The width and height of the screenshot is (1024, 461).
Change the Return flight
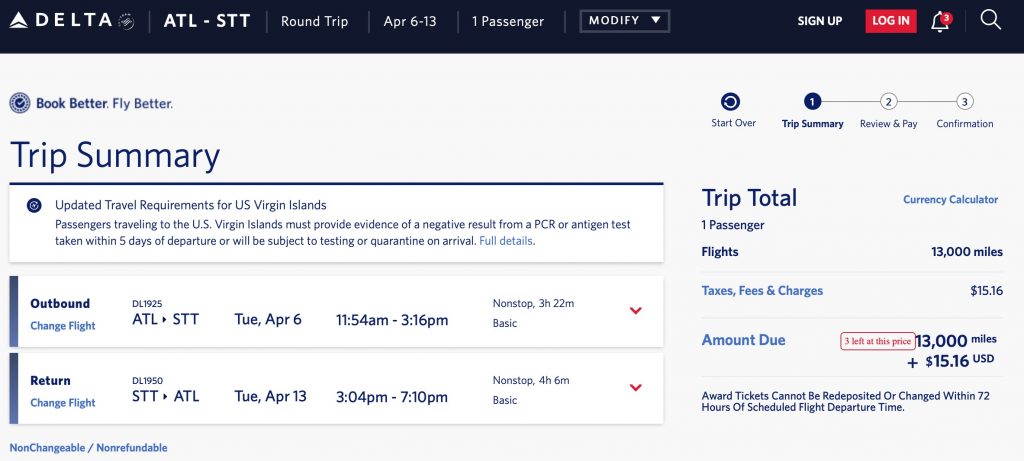coord(63,403)
